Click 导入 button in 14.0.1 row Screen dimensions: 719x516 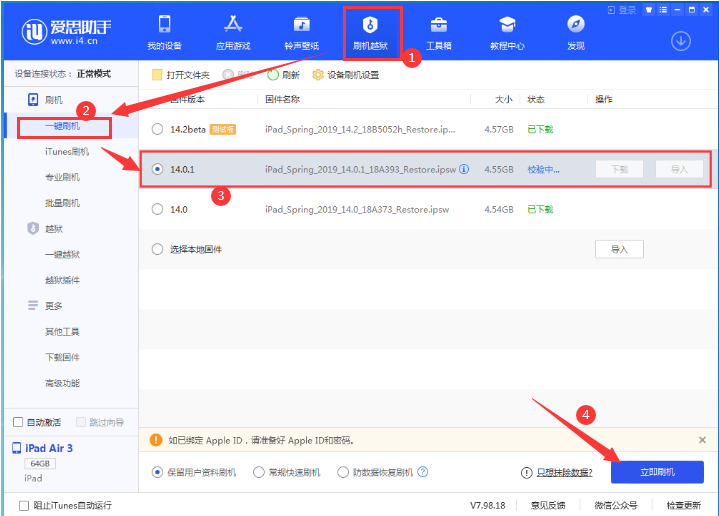coord(679,169)
